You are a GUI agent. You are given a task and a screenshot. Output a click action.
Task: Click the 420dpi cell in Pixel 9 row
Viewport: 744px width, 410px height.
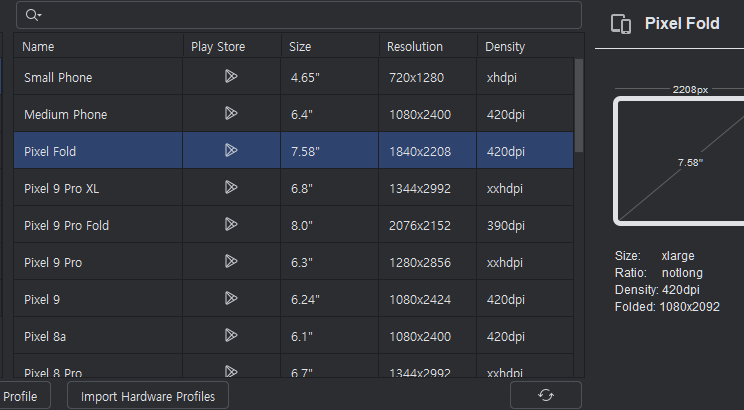tap(525, 299)
